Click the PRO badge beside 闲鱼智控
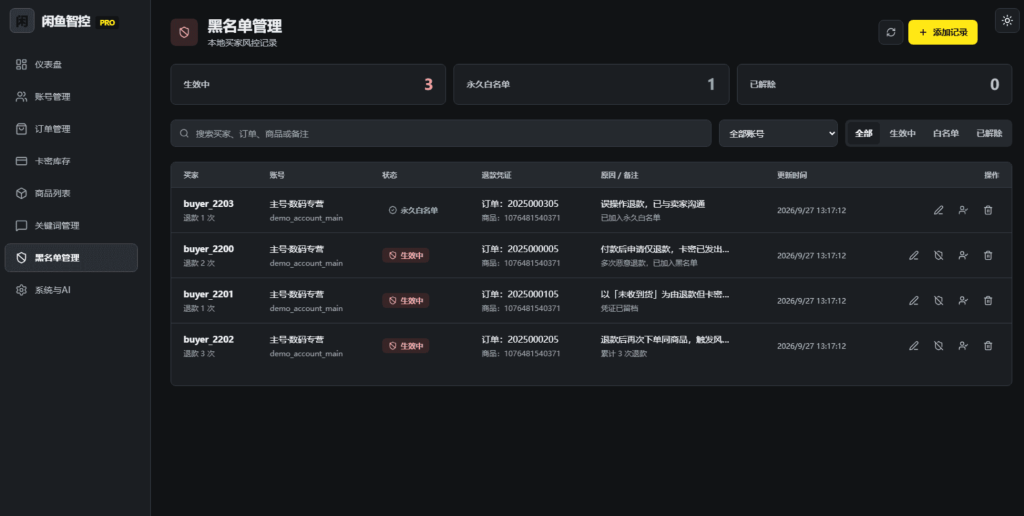This screenshot has height=516, width=1024. point(107,22)
